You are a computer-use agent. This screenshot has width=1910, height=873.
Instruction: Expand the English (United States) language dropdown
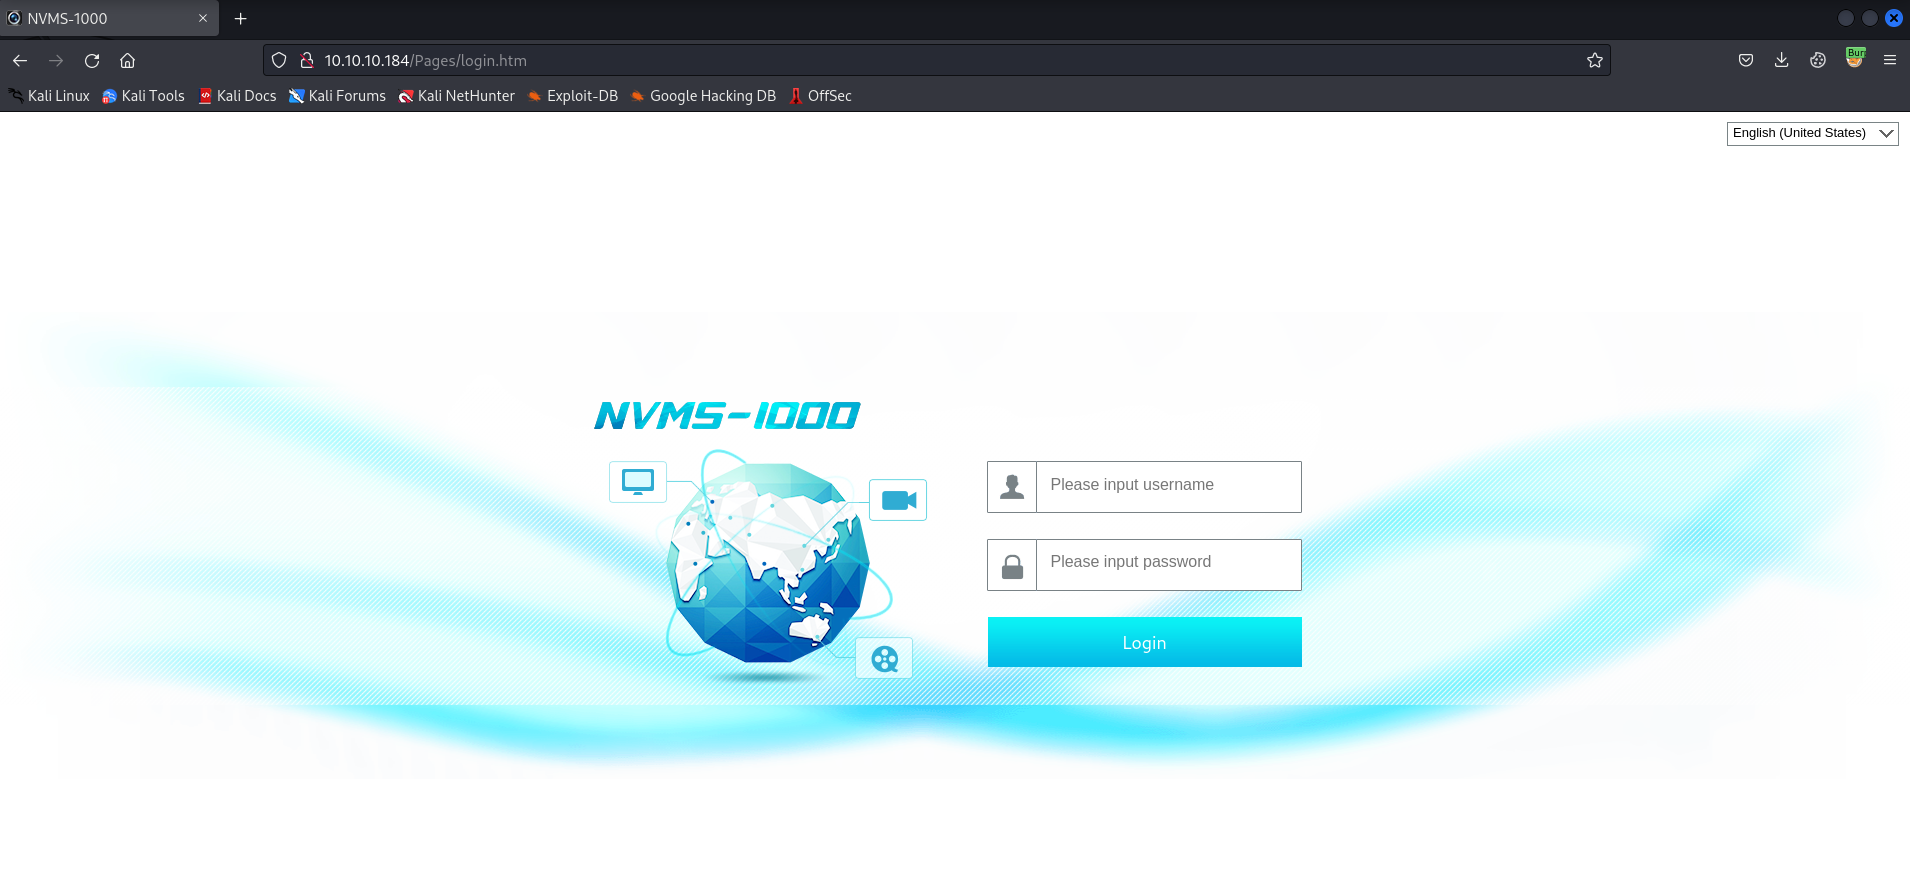(1811, 133)
